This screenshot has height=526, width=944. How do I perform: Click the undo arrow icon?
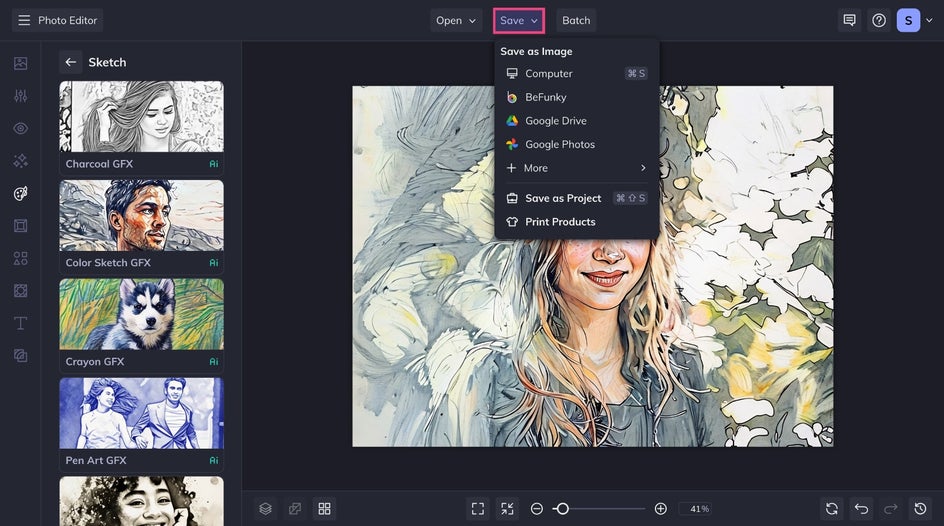tap(862, 509)
